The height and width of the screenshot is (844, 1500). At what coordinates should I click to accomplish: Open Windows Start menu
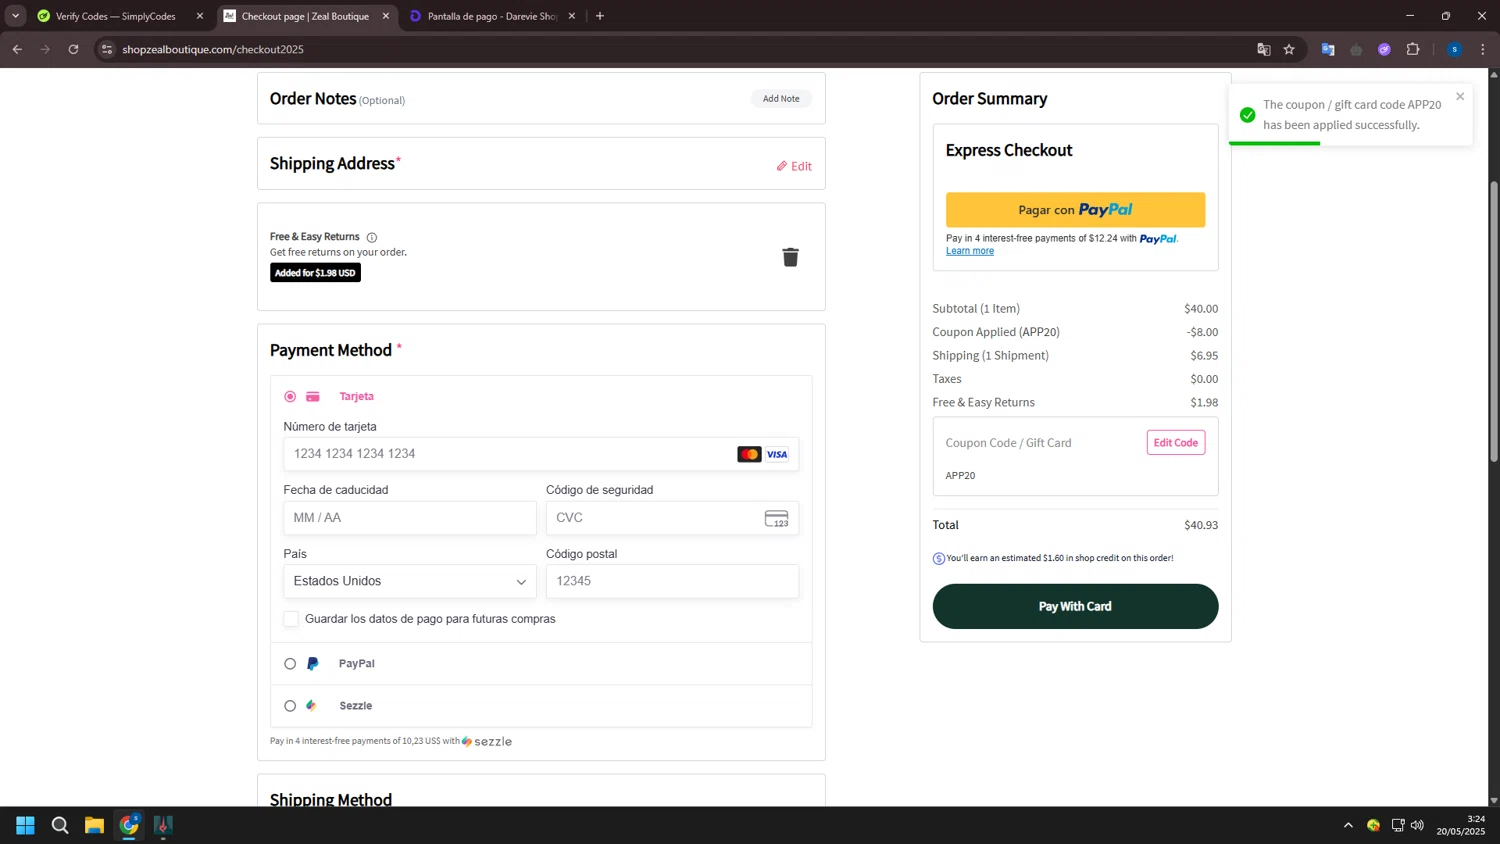(25, 825)
